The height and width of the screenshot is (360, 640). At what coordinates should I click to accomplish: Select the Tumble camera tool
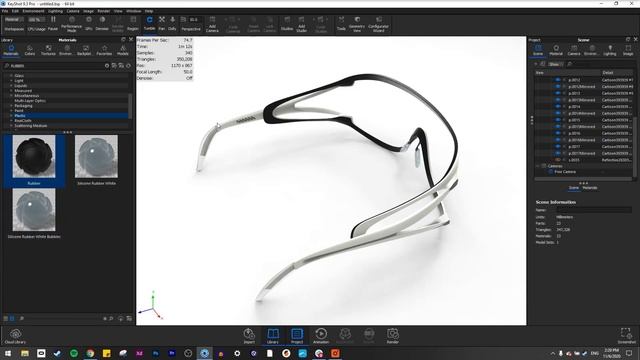pyautogui.click(x=149, y=23)
